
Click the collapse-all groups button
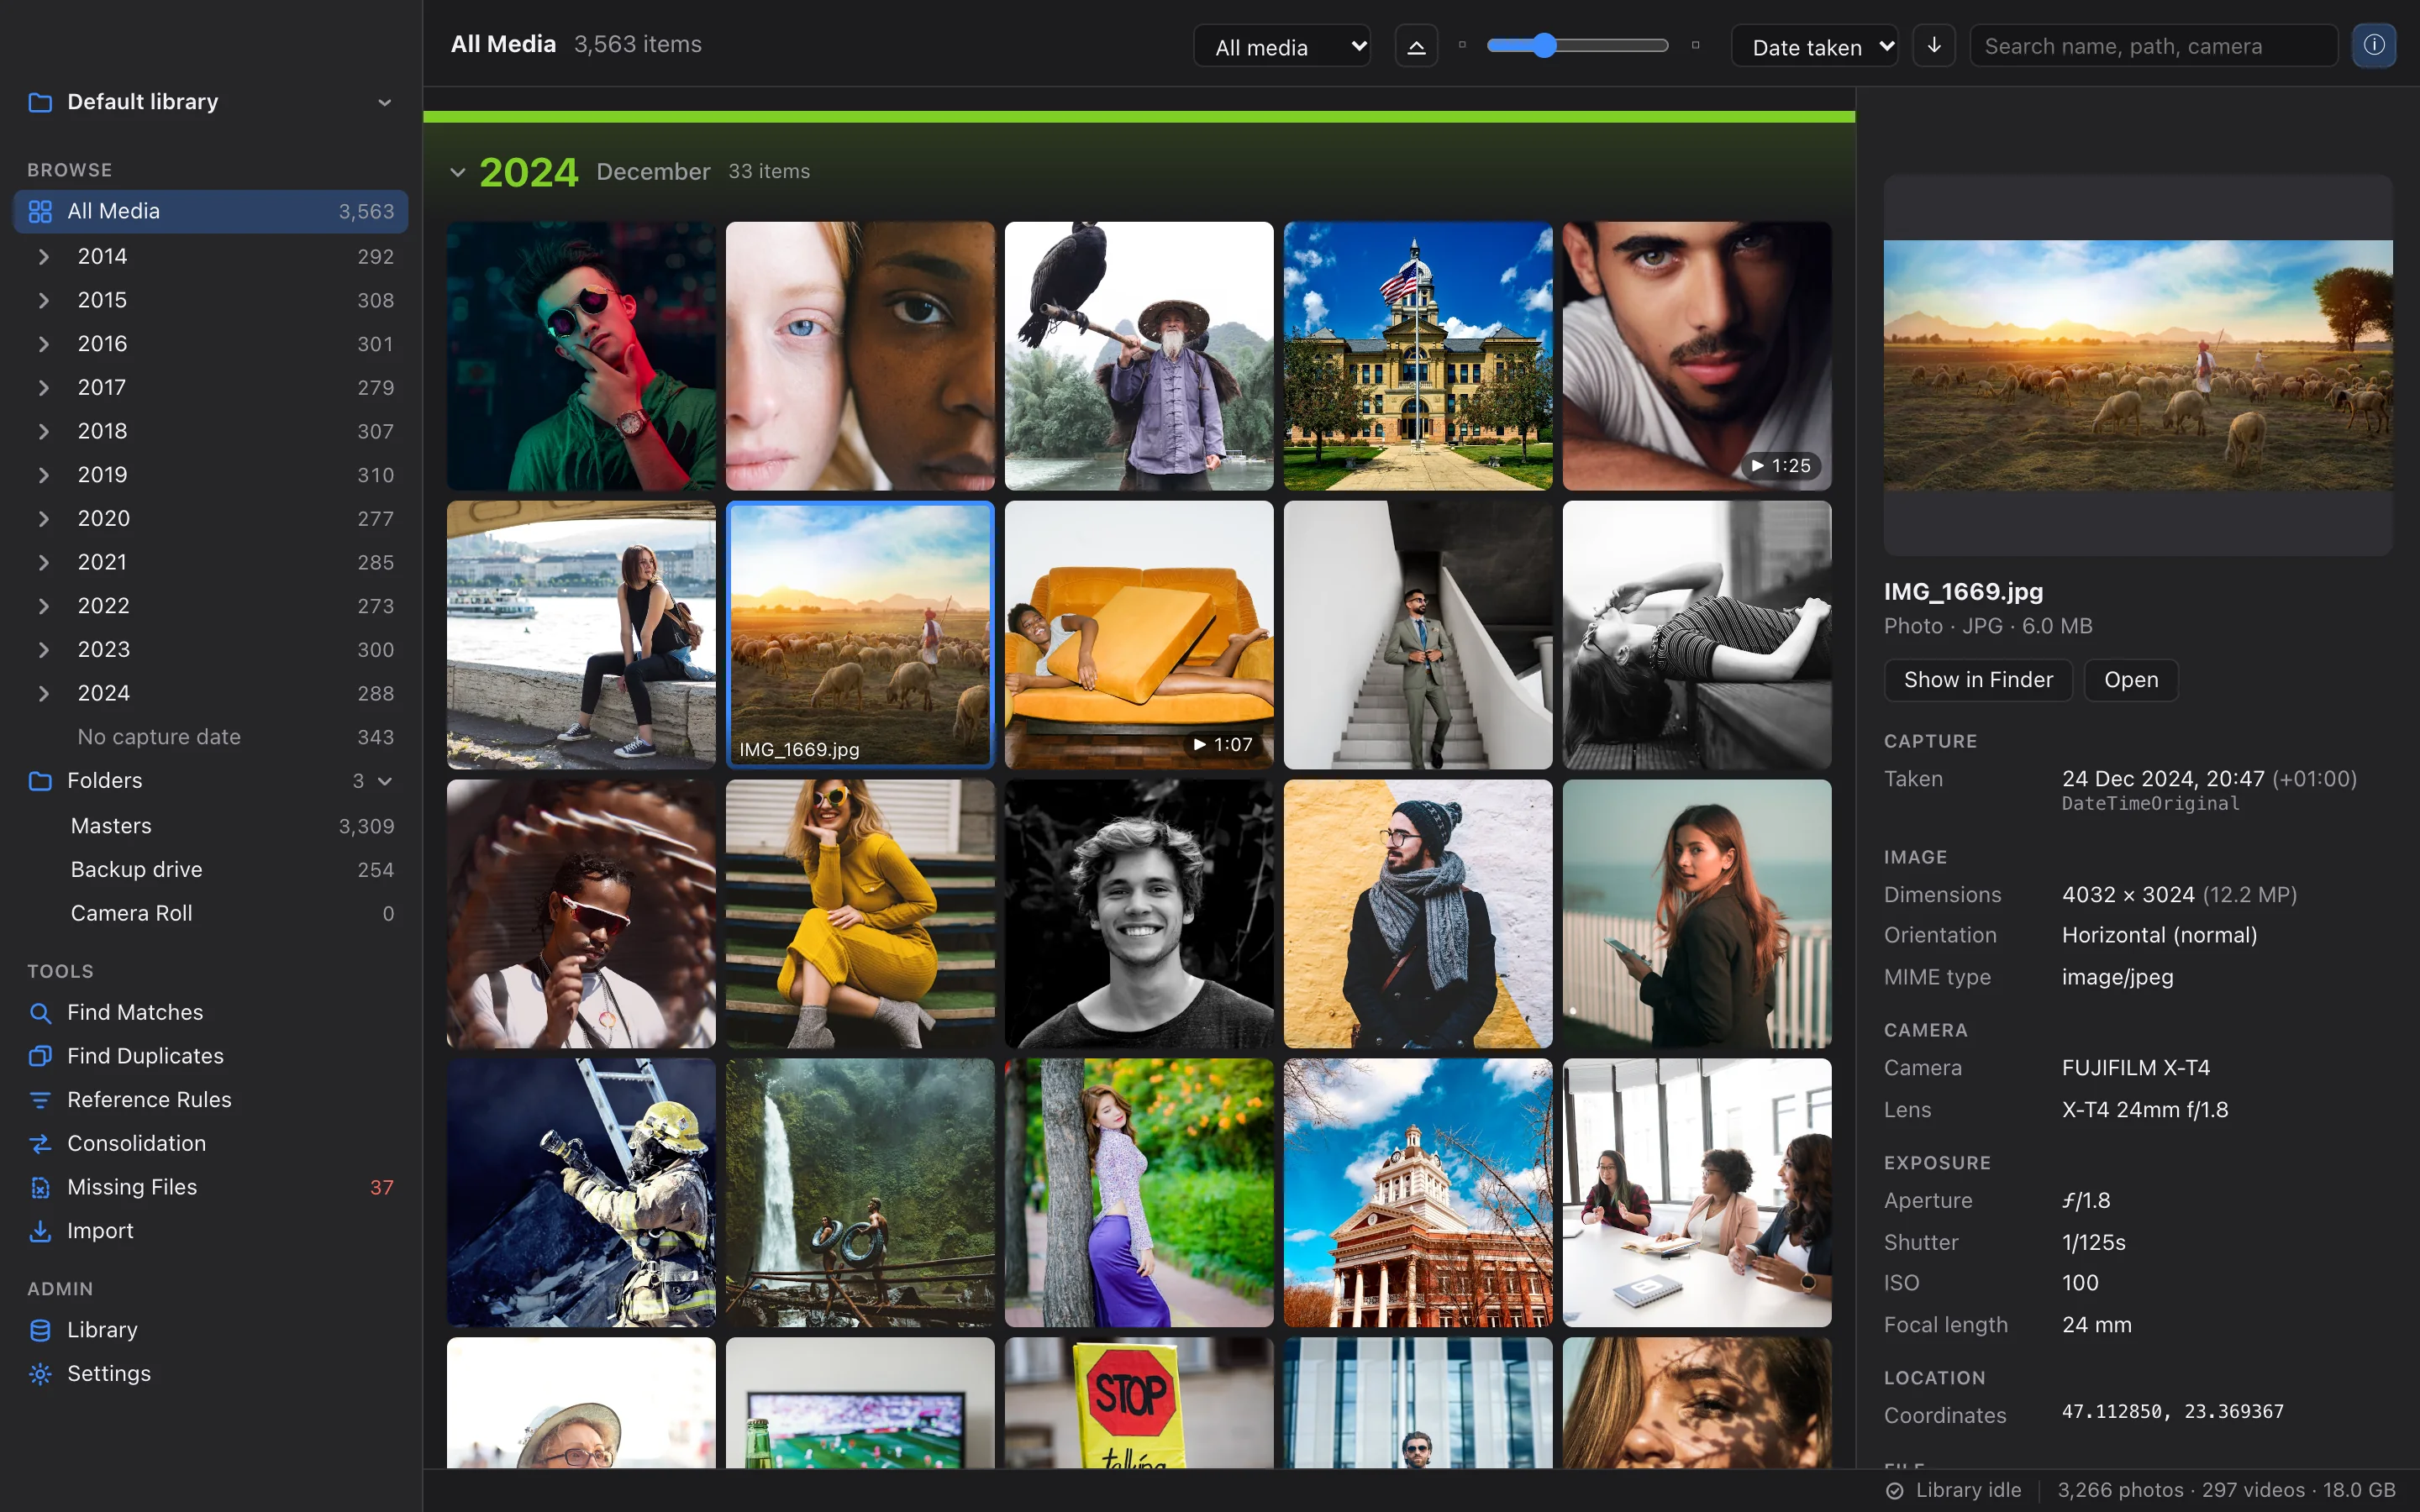(1416, 45)
